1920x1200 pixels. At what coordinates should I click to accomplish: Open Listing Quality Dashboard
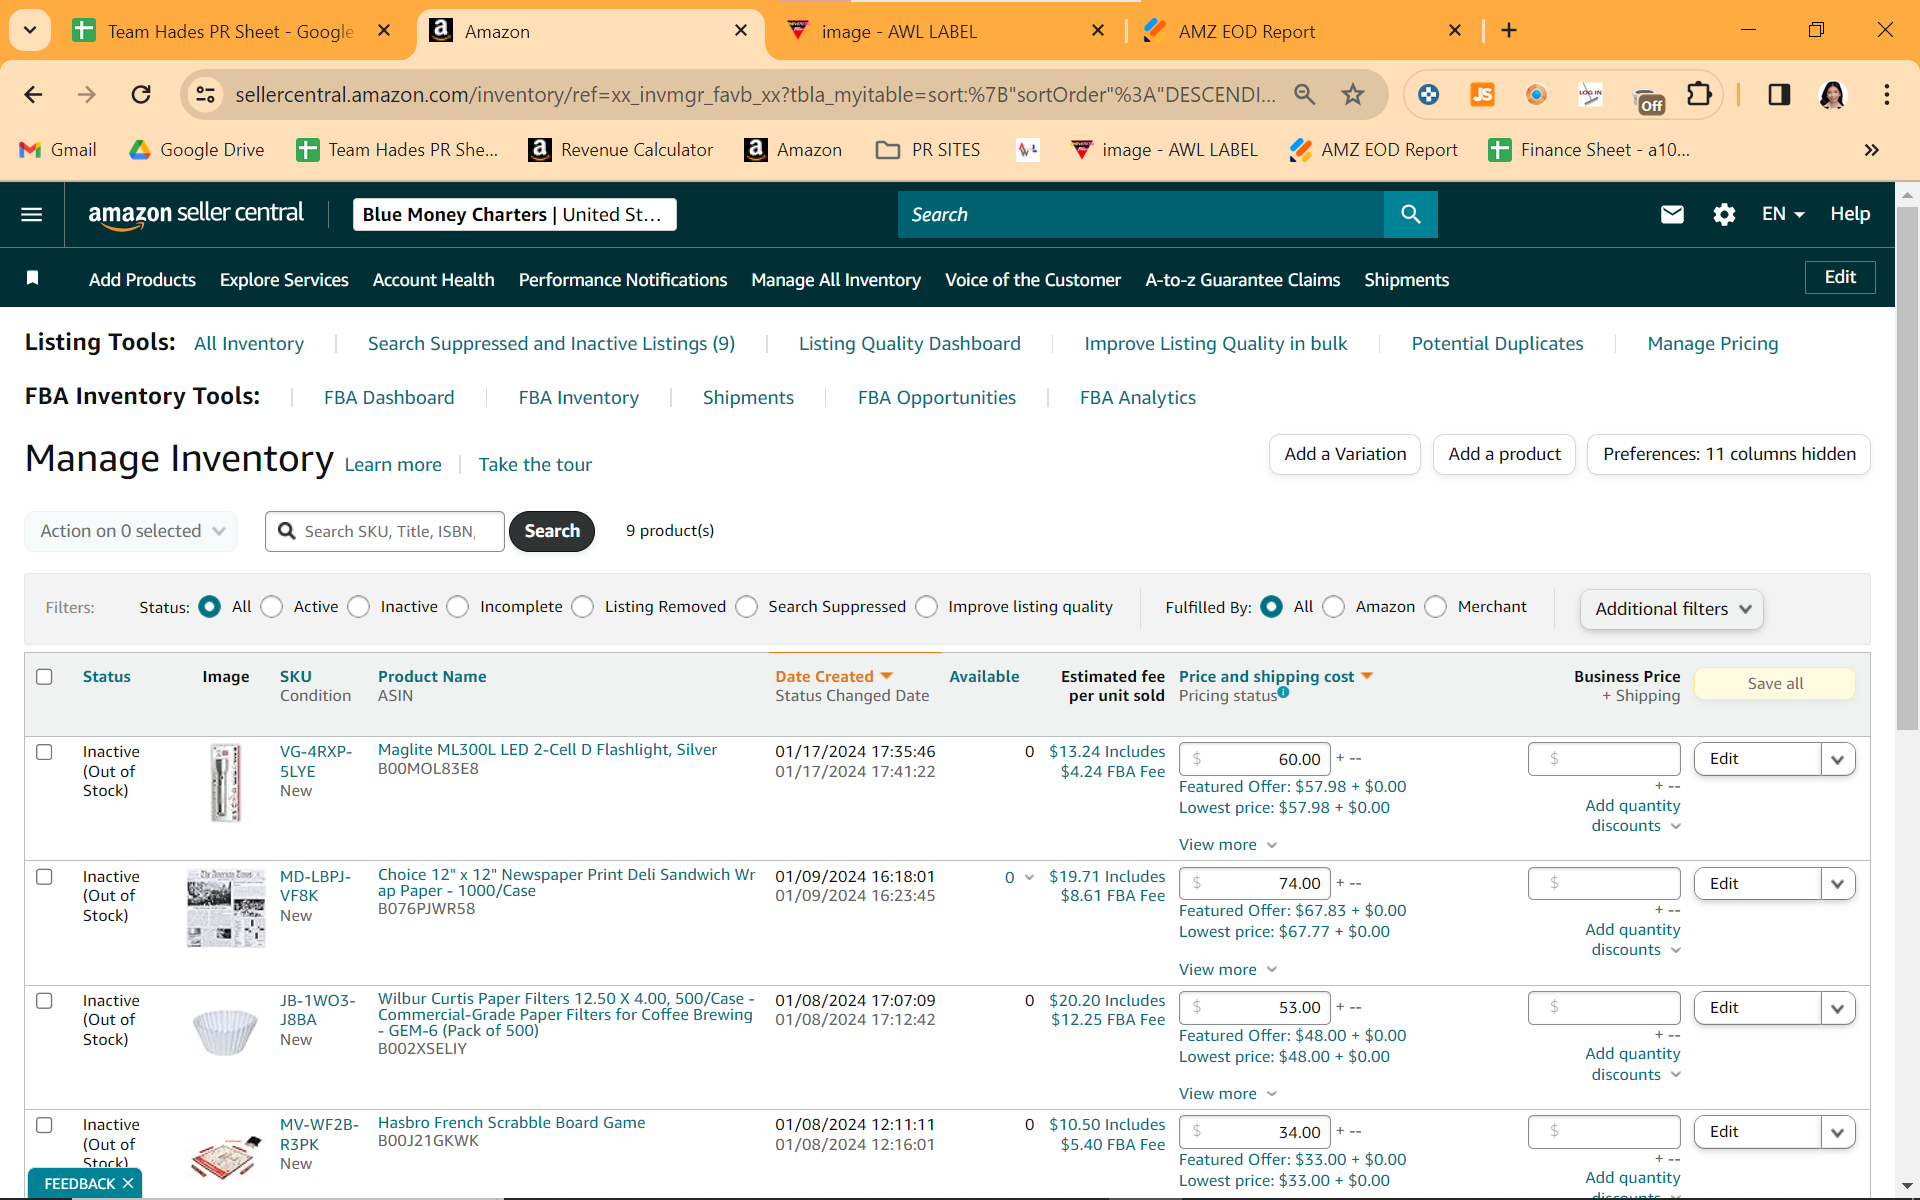(910, 344)
